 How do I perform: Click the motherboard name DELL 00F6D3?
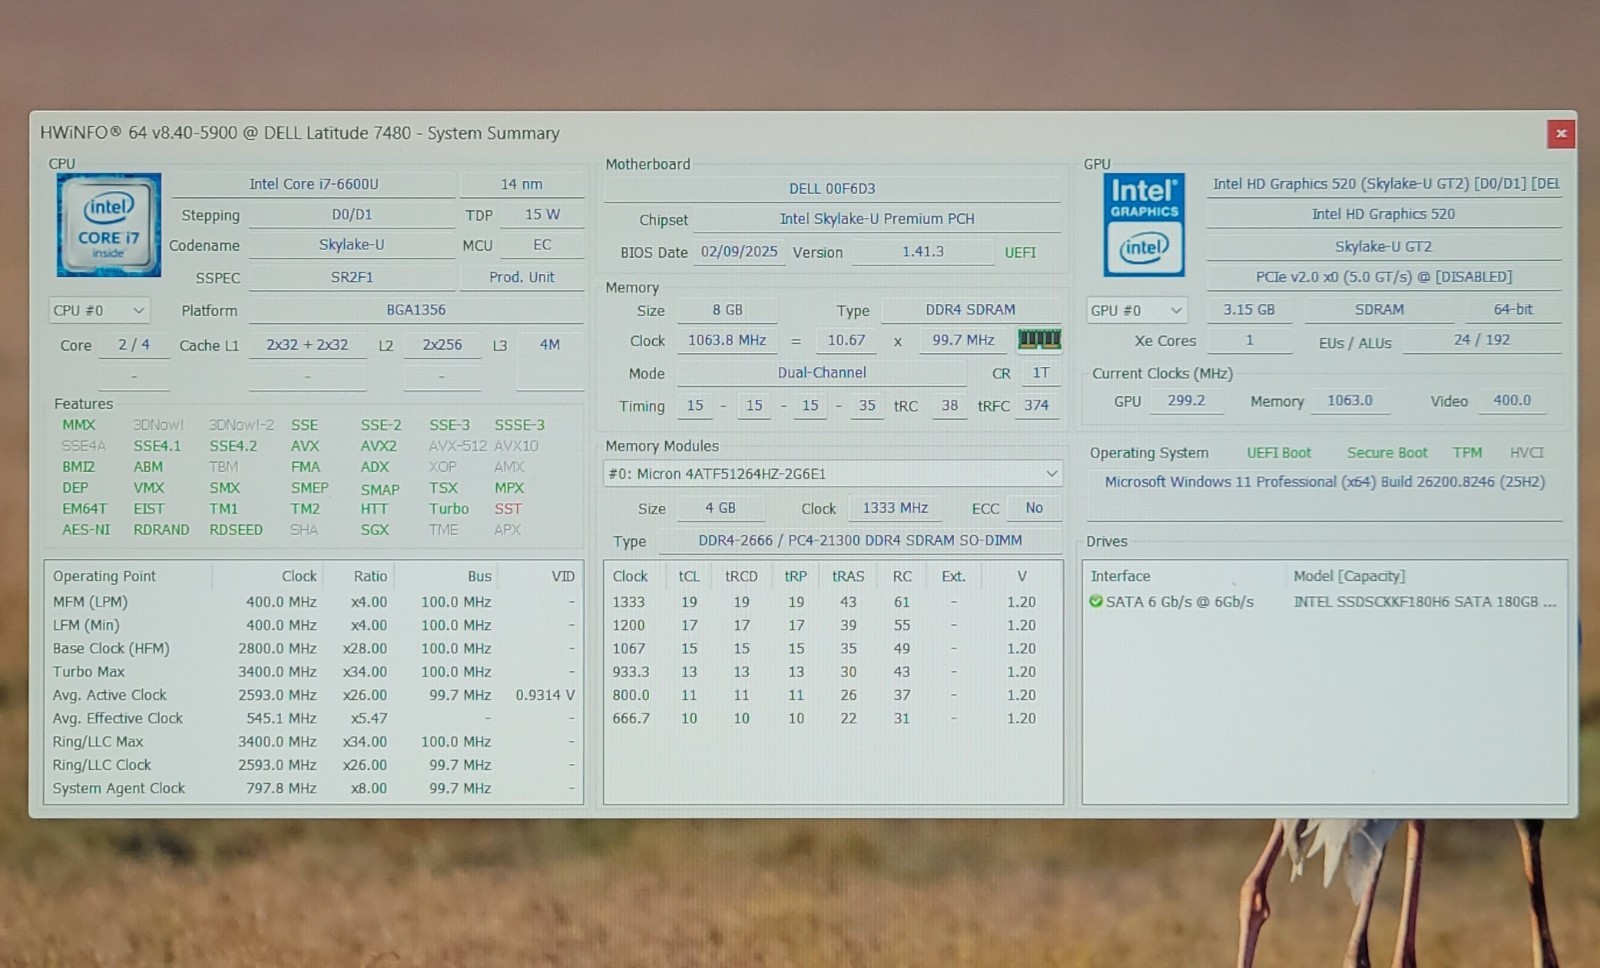point(832,188)
